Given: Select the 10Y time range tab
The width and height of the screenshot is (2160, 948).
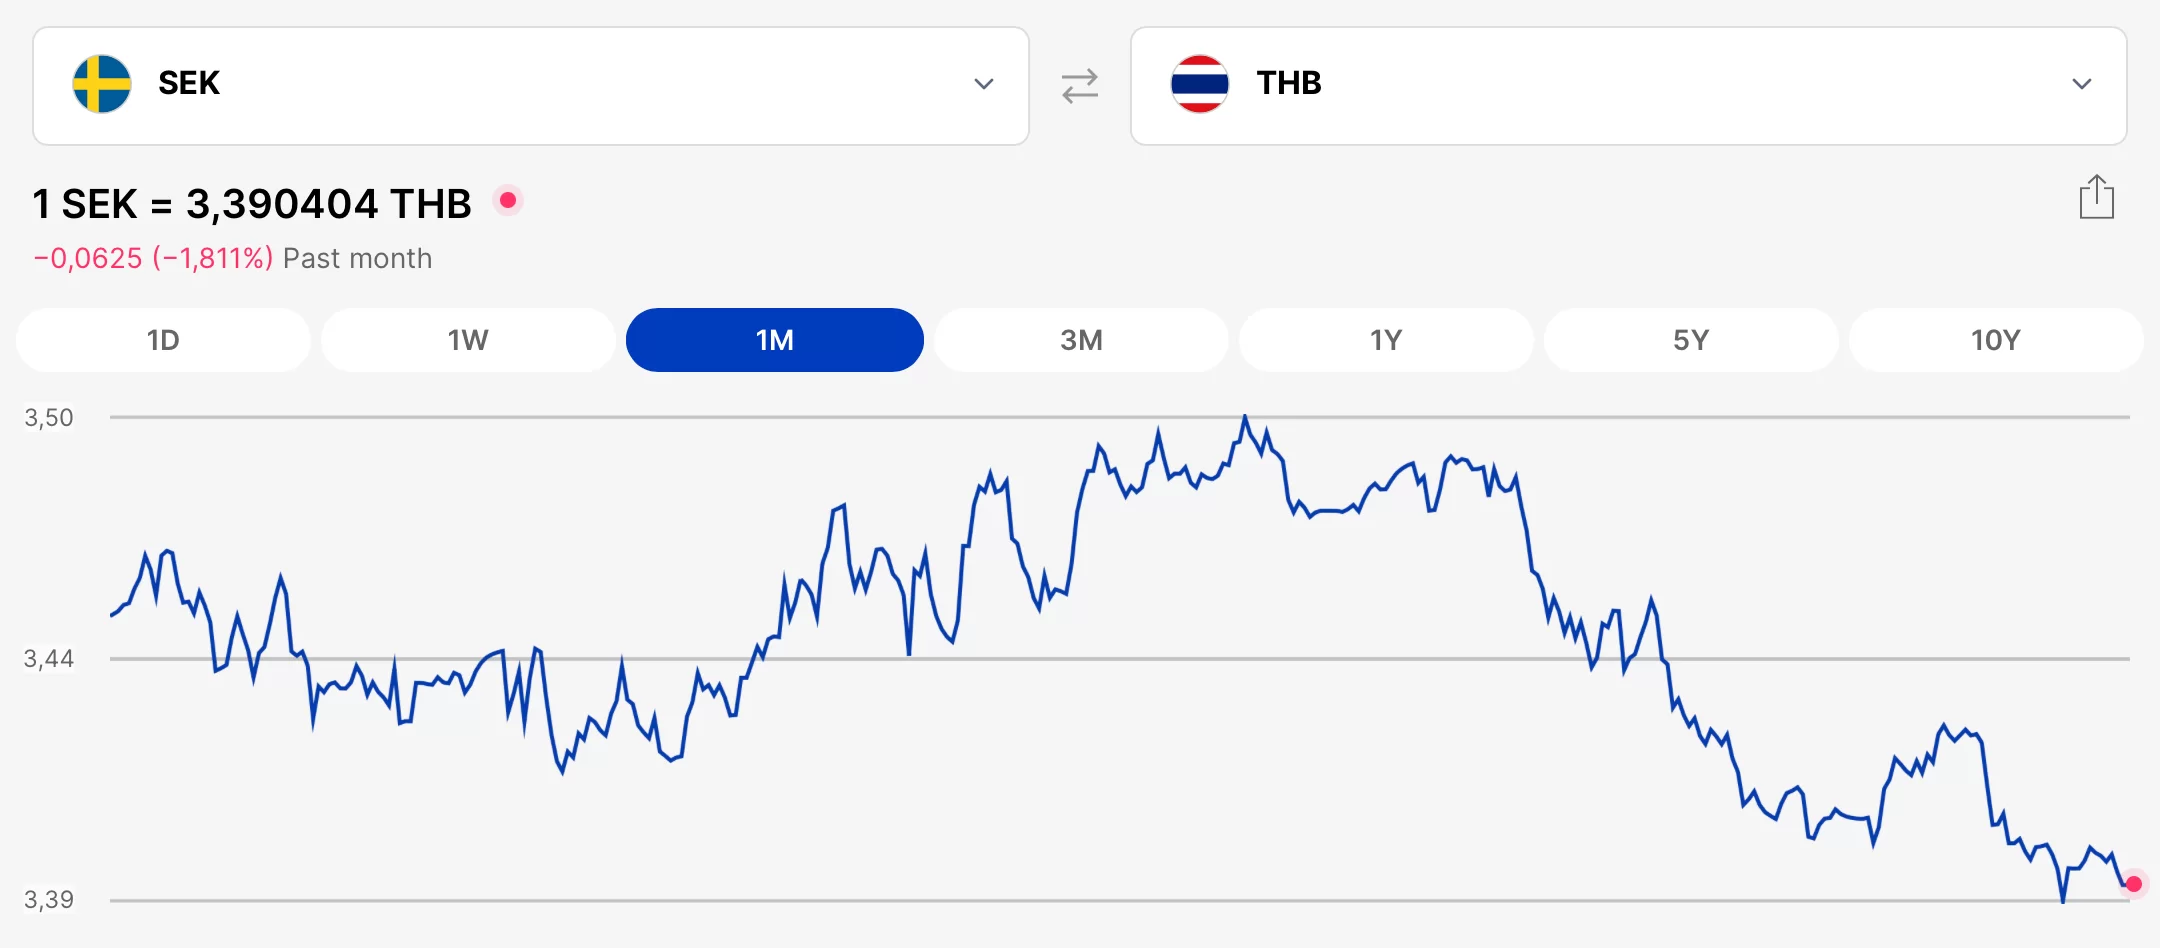Looking at the screenshot, I should click(1996, 340).
